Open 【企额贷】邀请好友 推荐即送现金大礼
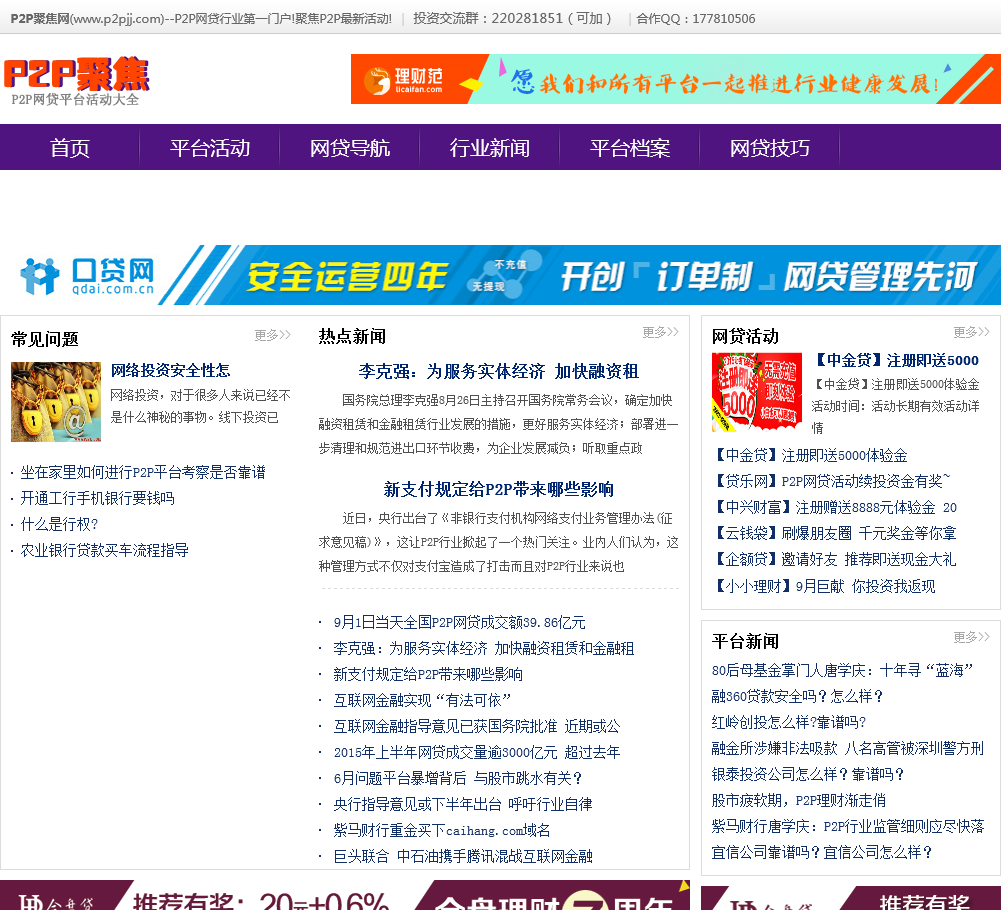Viewport: 1001px width, 910px height. (834, 559)
